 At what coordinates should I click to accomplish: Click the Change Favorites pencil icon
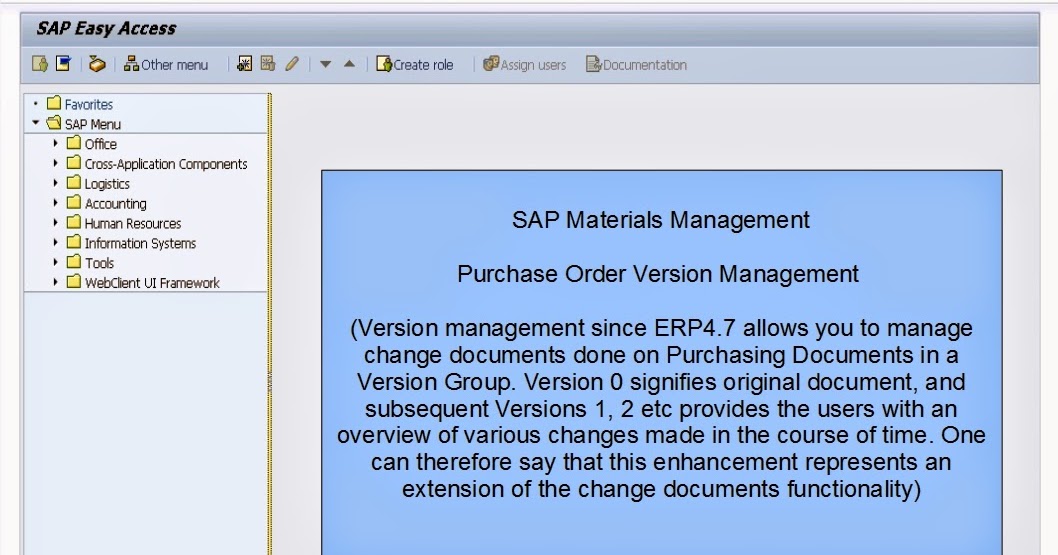pos(291,64)
